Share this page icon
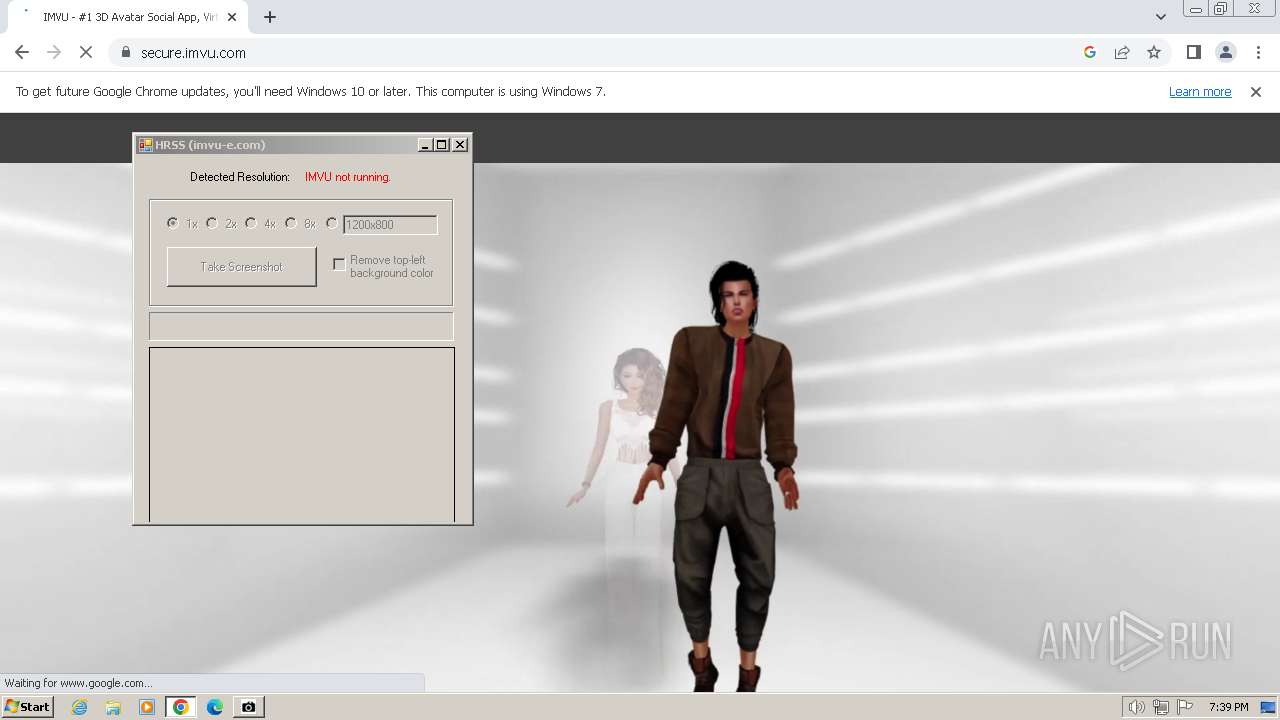The image size is (1280, 720). tap(1122, 52)
